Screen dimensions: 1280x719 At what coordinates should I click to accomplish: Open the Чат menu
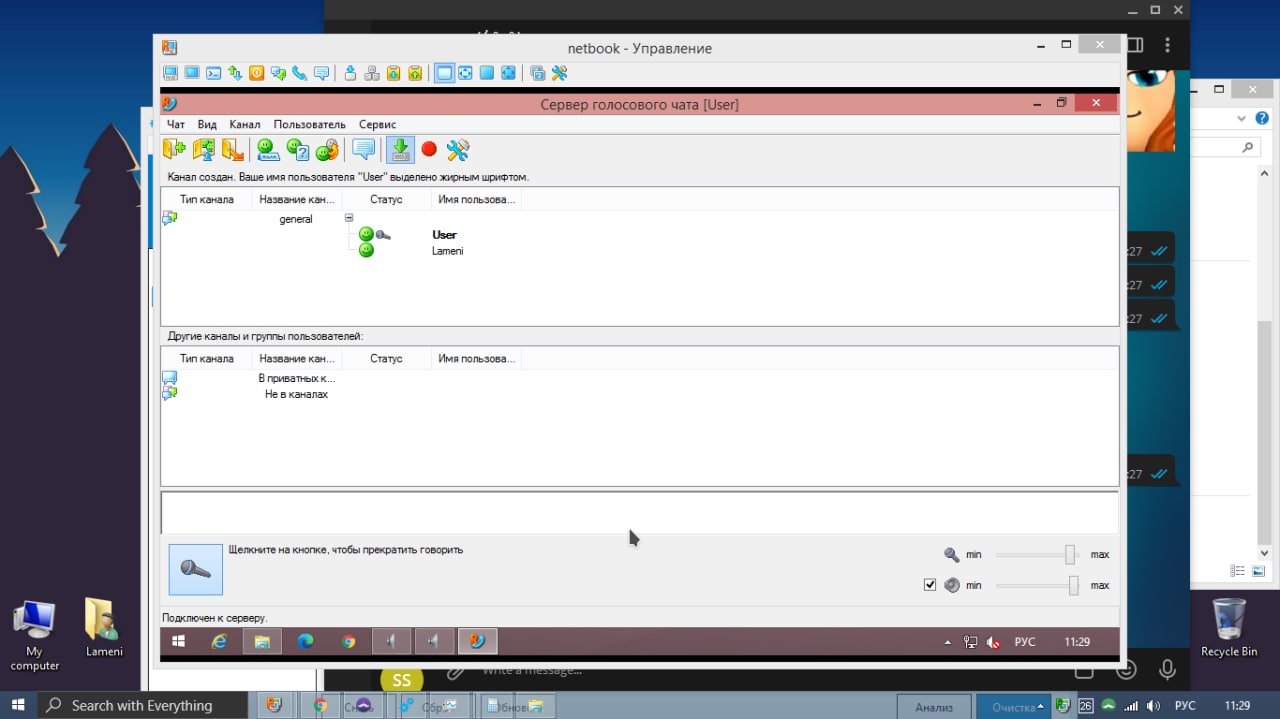point(176,125)
